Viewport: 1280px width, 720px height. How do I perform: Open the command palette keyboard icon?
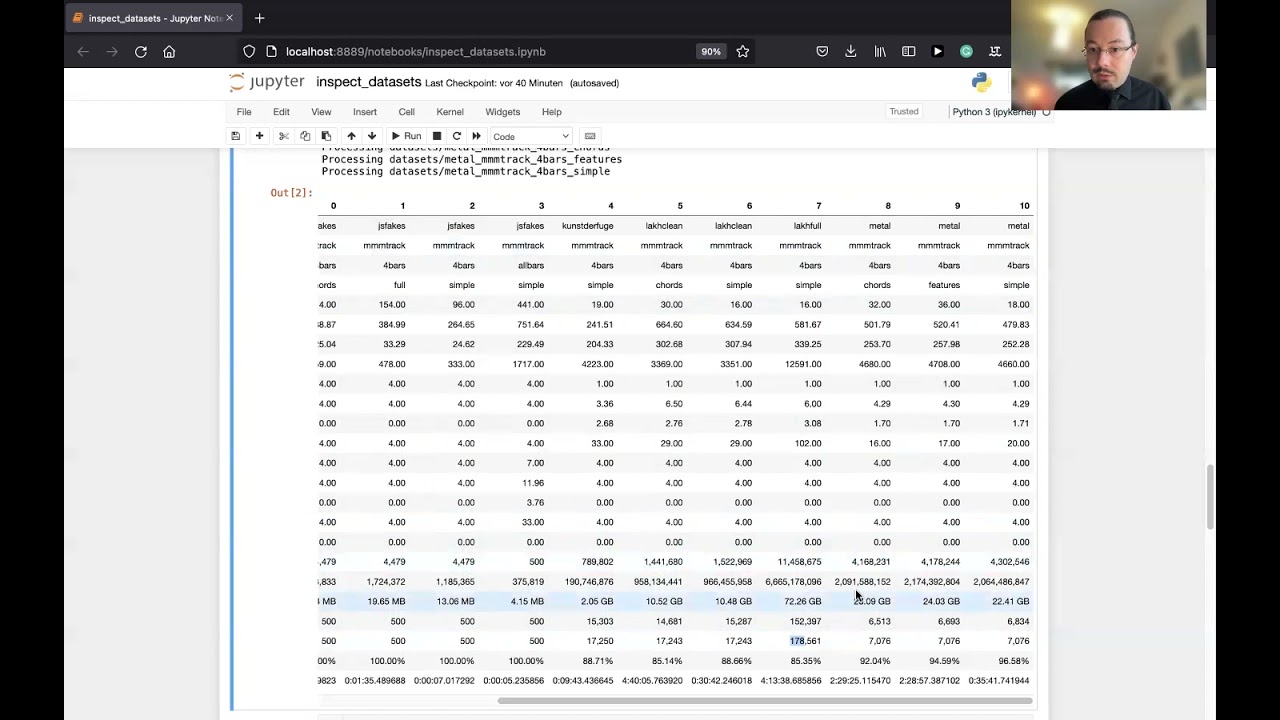[590, 136]
